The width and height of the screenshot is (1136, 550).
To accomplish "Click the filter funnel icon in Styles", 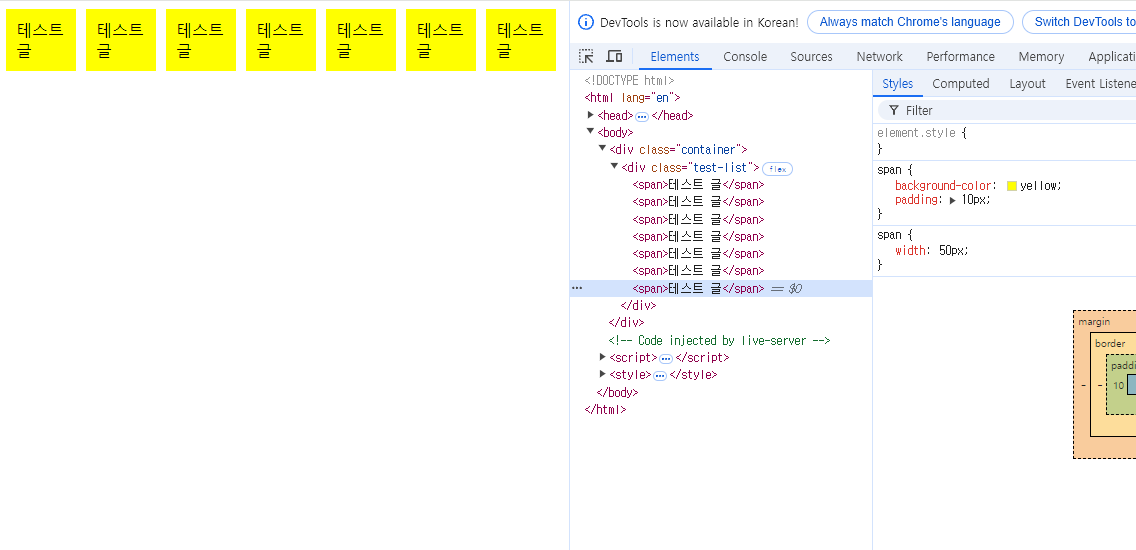I will (x=894, y=110).
